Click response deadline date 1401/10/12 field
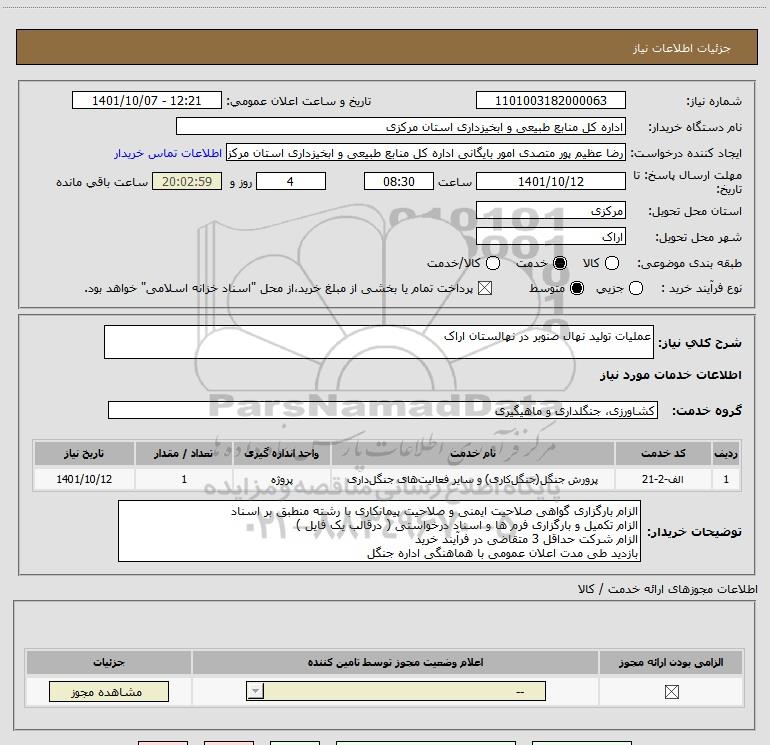 (x=550, y=182)
